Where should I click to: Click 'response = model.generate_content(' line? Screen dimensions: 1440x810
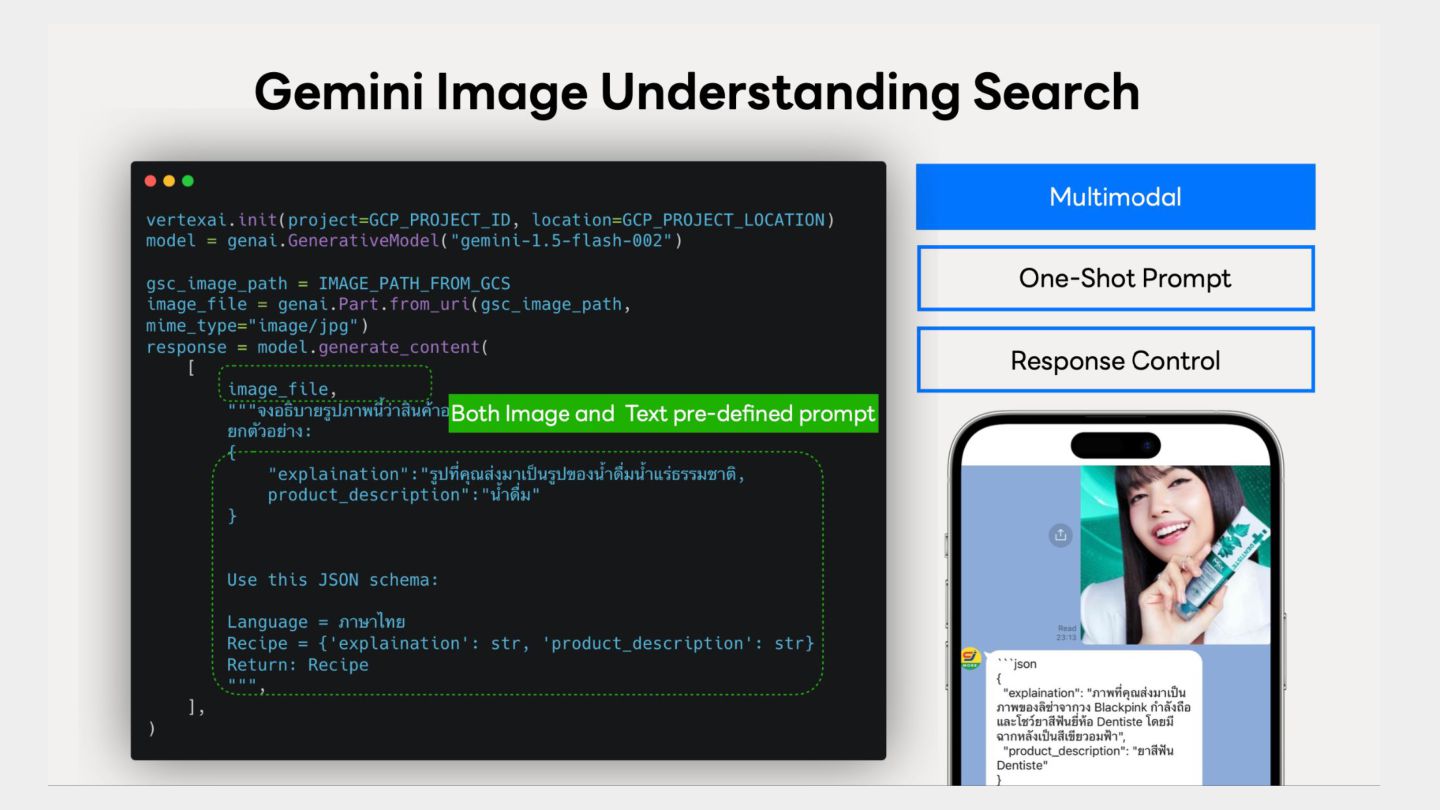tap(317, 347)
